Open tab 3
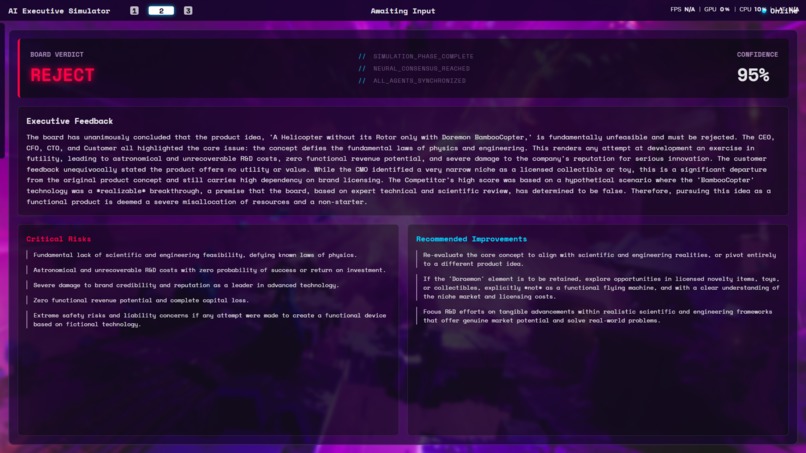The width and height of the screenshot is (806, 453). click(x=188, y=10)
